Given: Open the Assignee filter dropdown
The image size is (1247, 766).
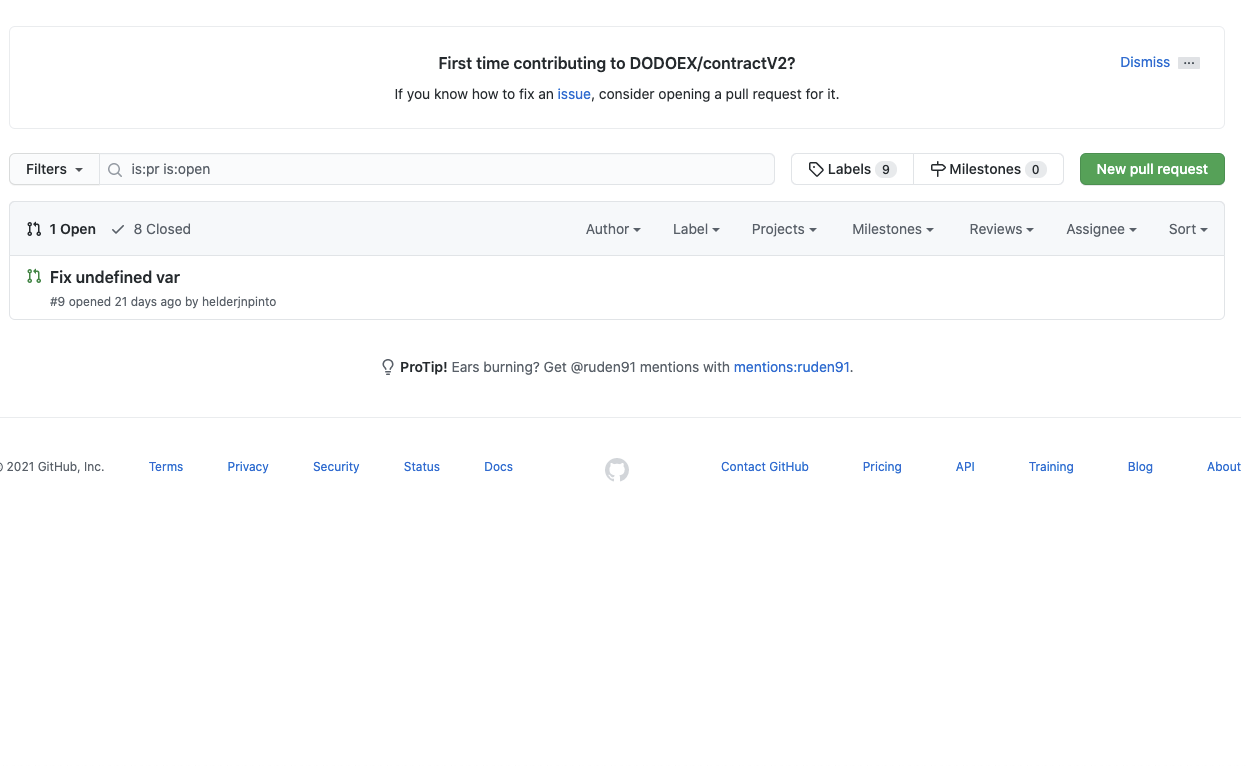Looking at the screenshot, I should [1101, 229].
